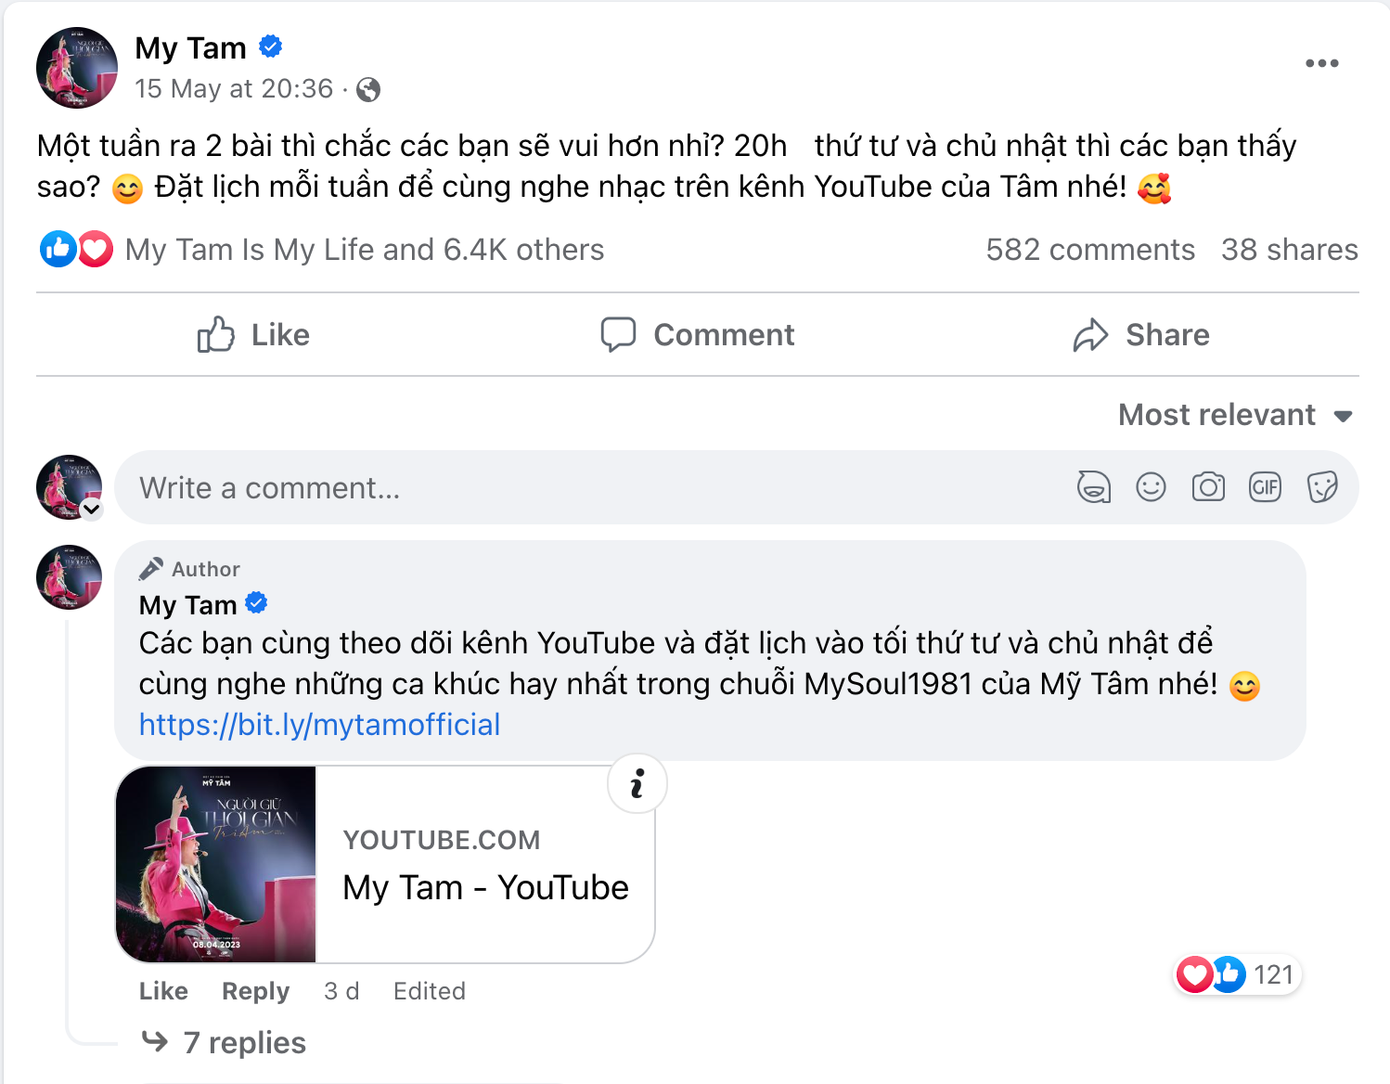Insert a GIF into your comment

tap(1265, 487)
